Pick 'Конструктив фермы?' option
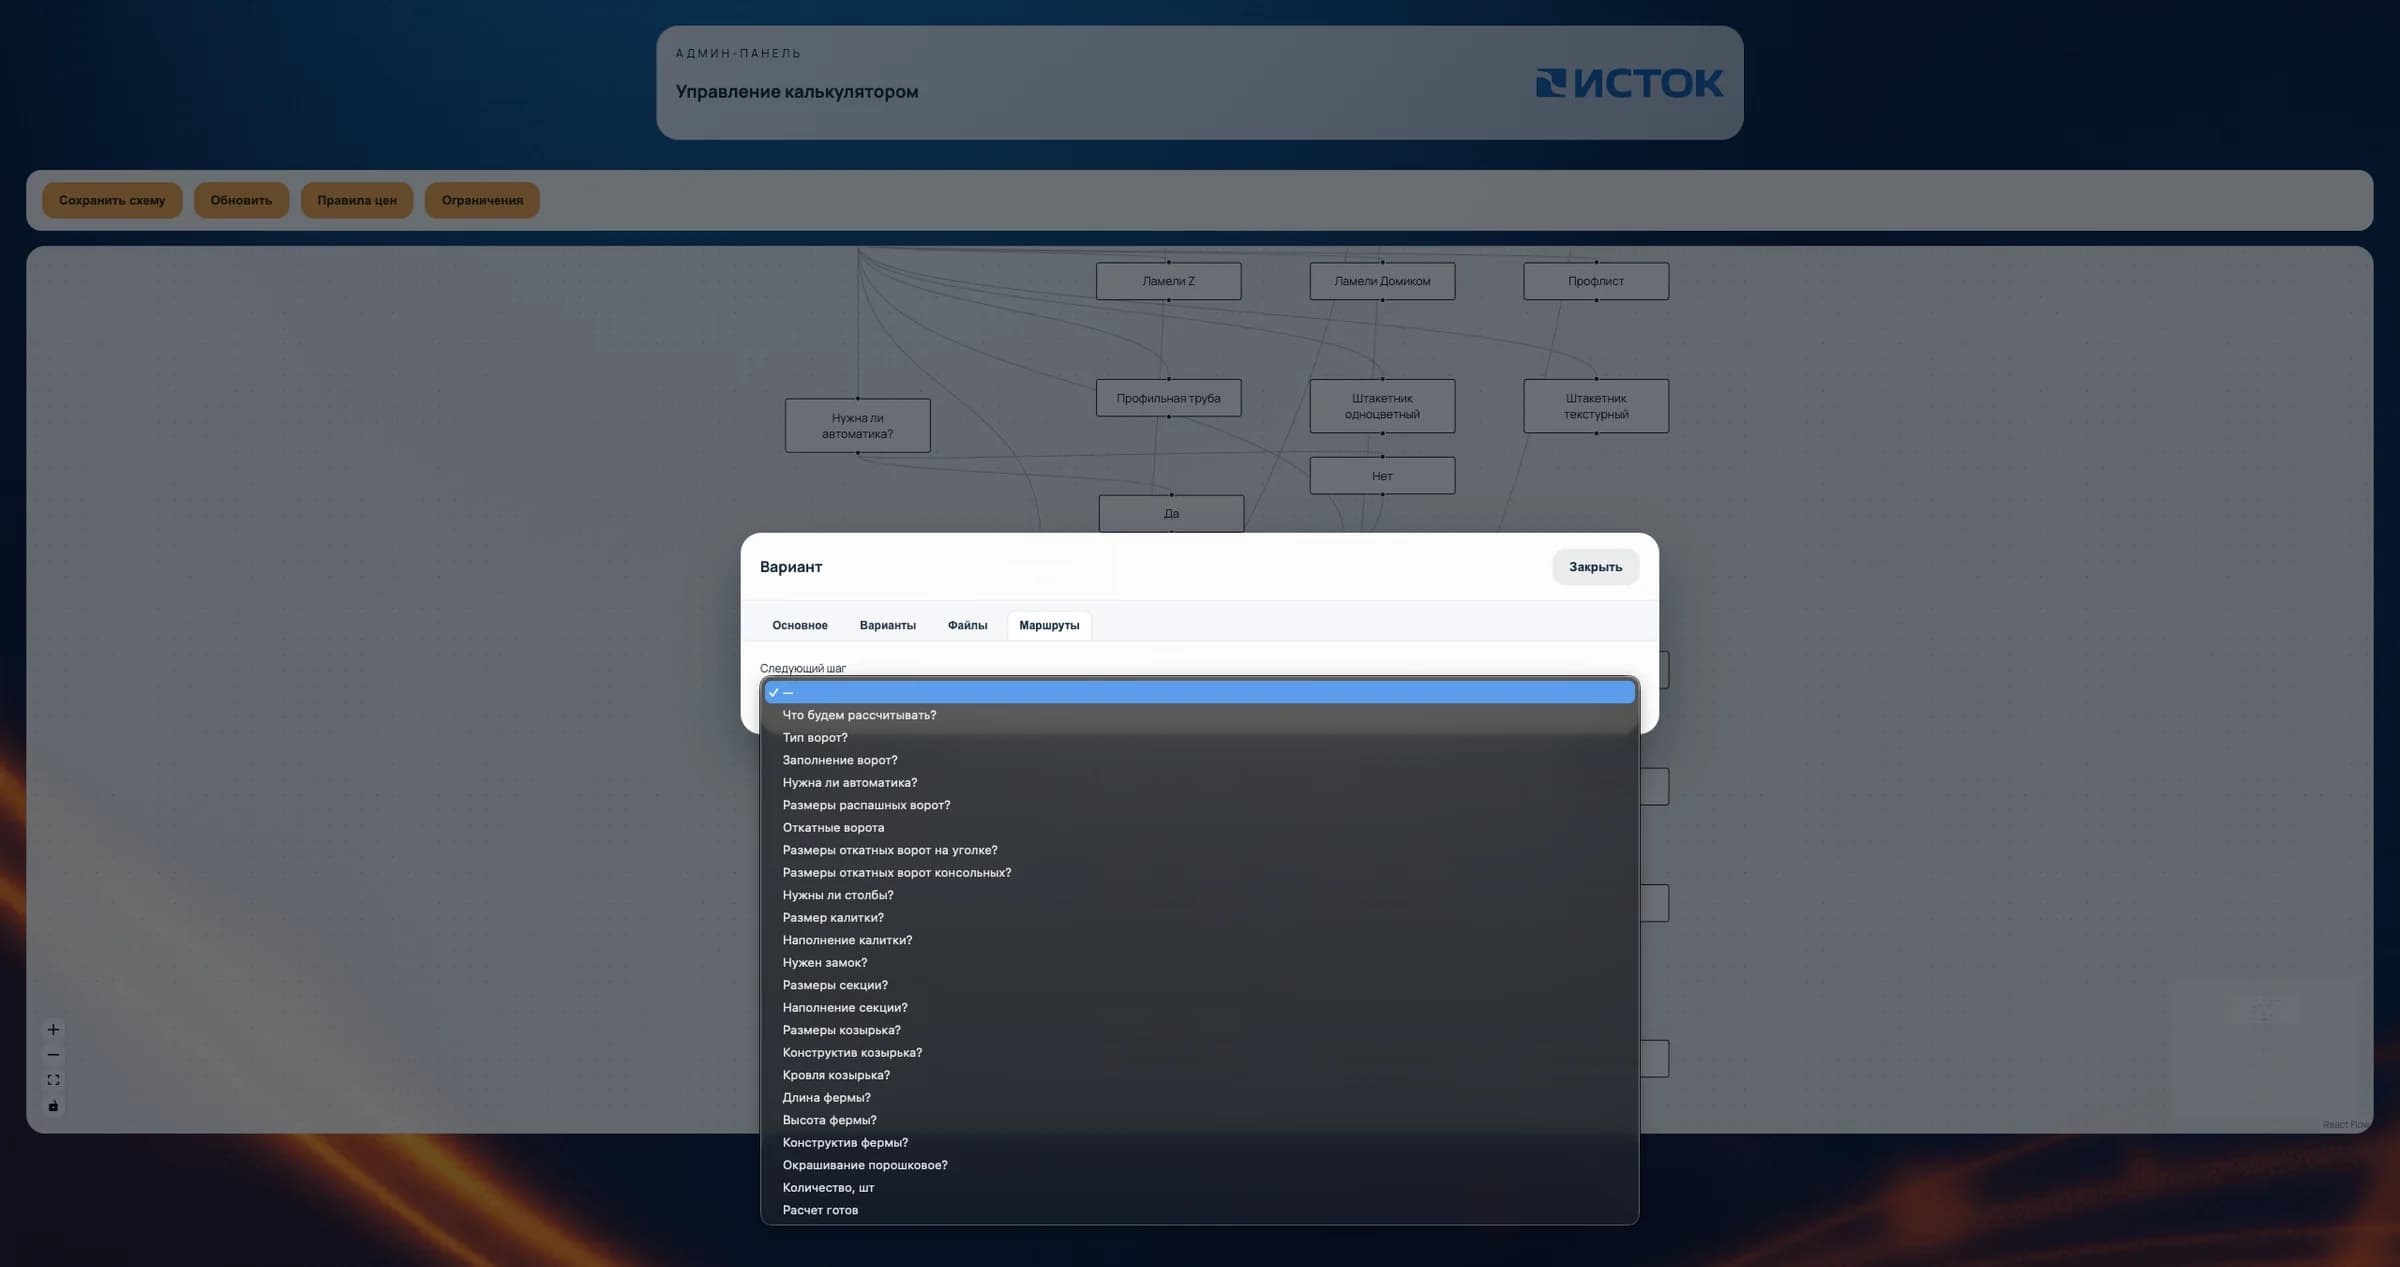 point(1200,1142)
